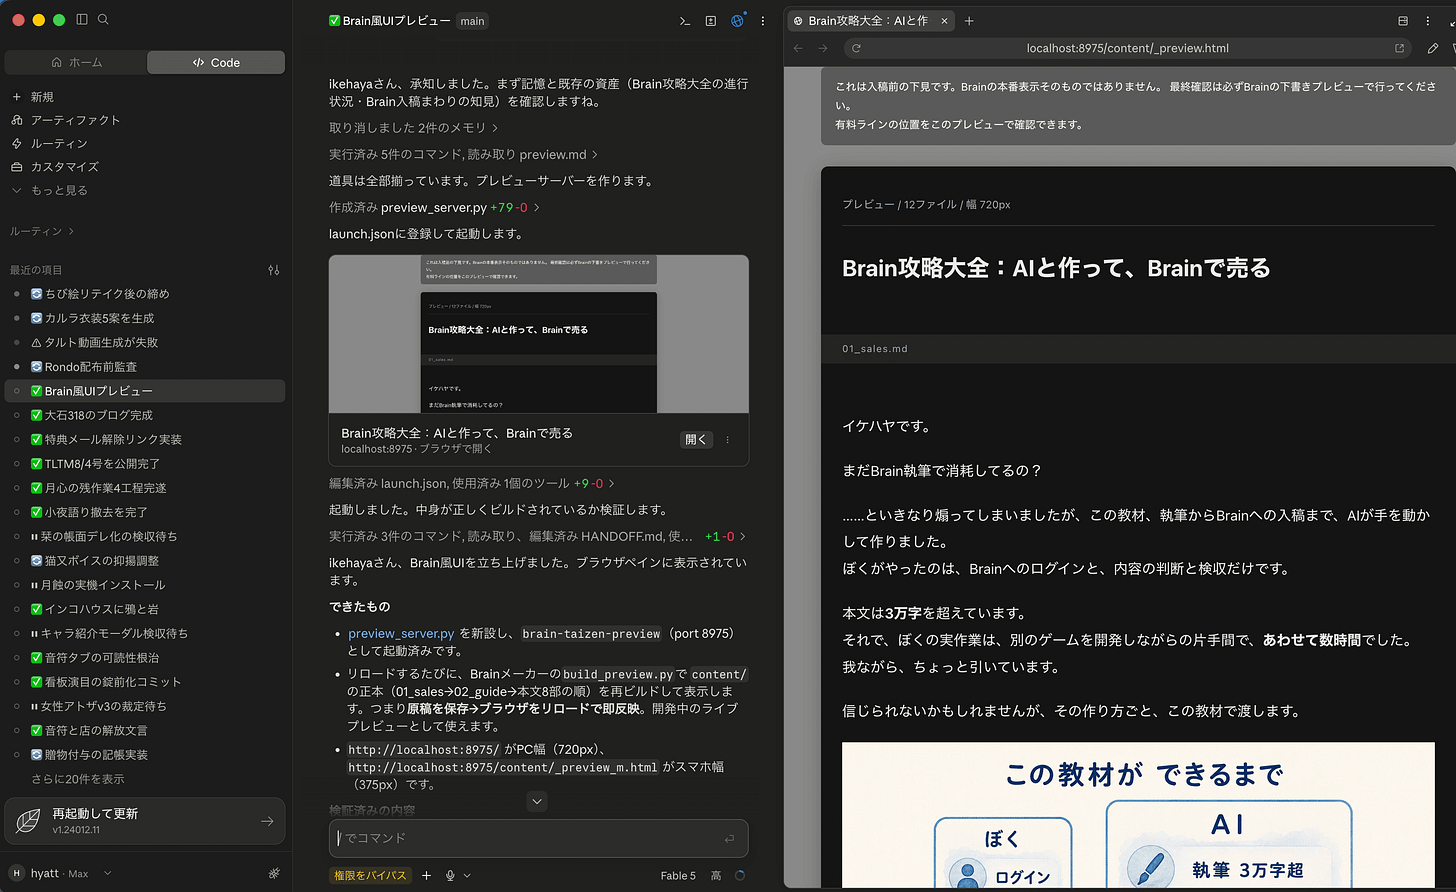Click the main branch badge
The height and width of the screenshot is (892, 1456).
click(473, 20)
